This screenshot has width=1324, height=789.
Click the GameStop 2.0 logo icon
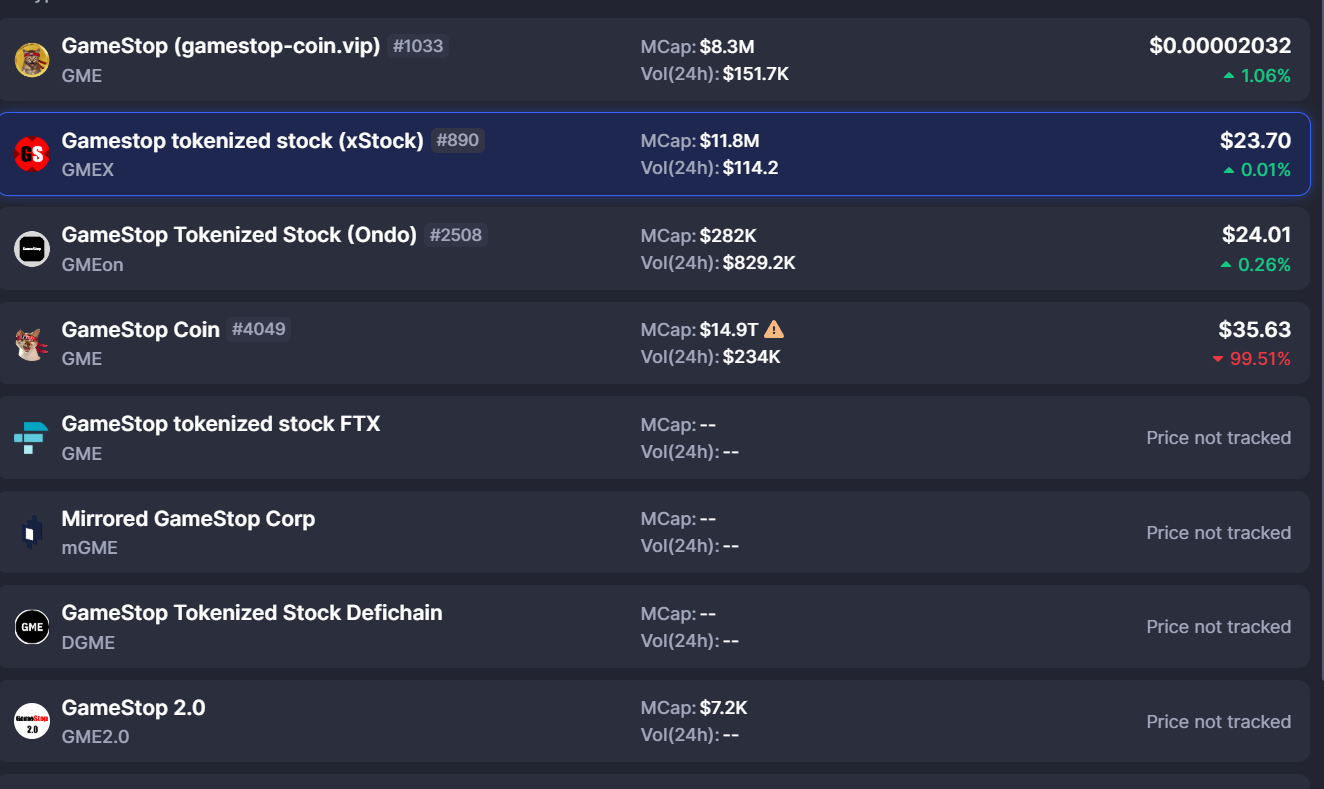pyautogui.click(x=32, y=721)
